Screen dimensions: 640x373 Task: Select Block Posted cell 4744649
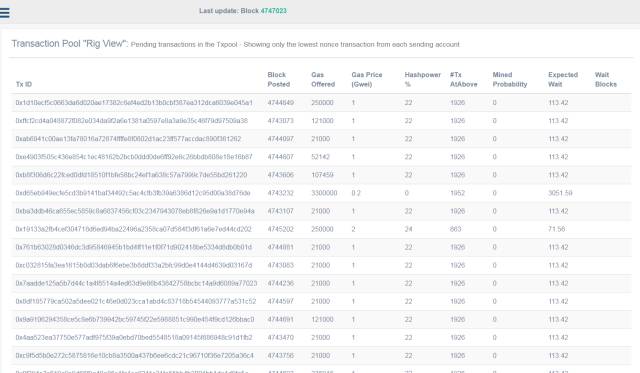[280, 103]
